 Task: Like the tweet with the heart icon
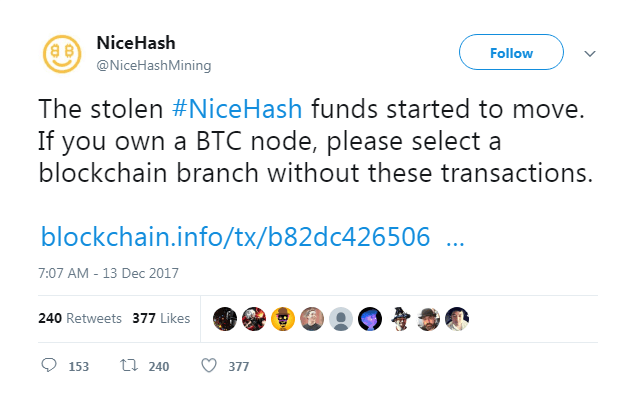point(209,365)
